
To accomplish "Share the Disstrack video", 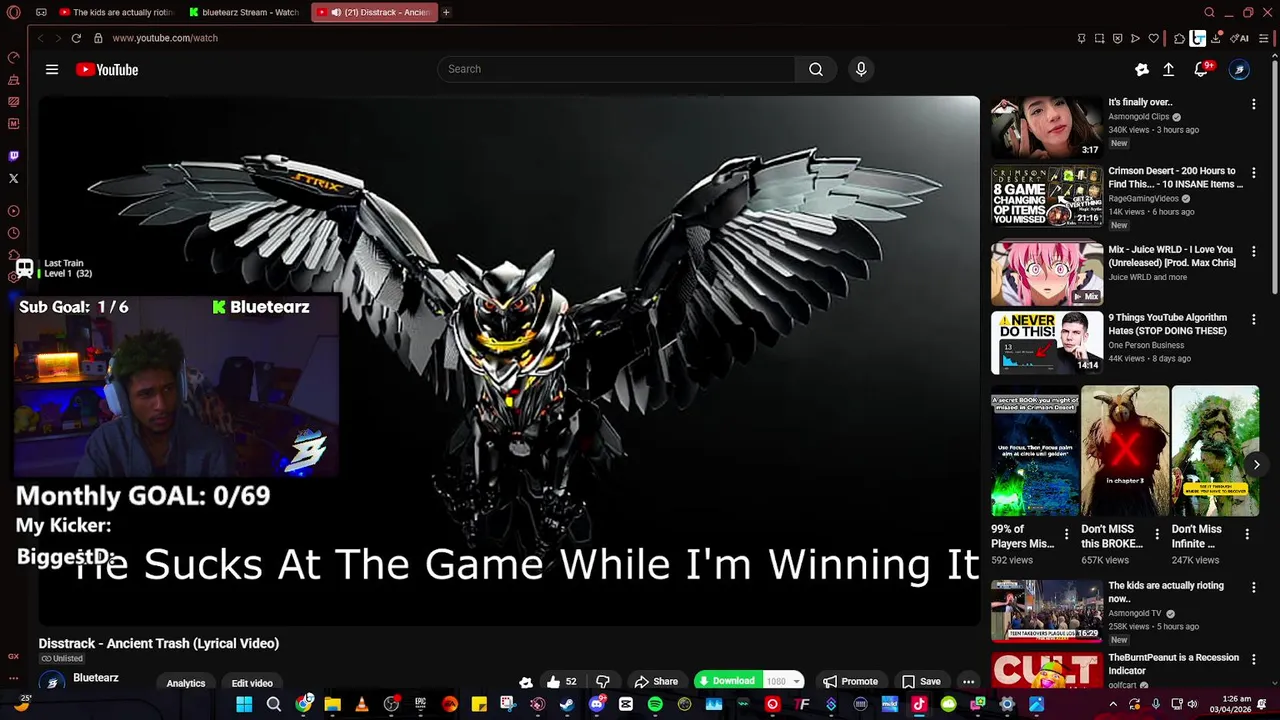I will tap(656, 681).
